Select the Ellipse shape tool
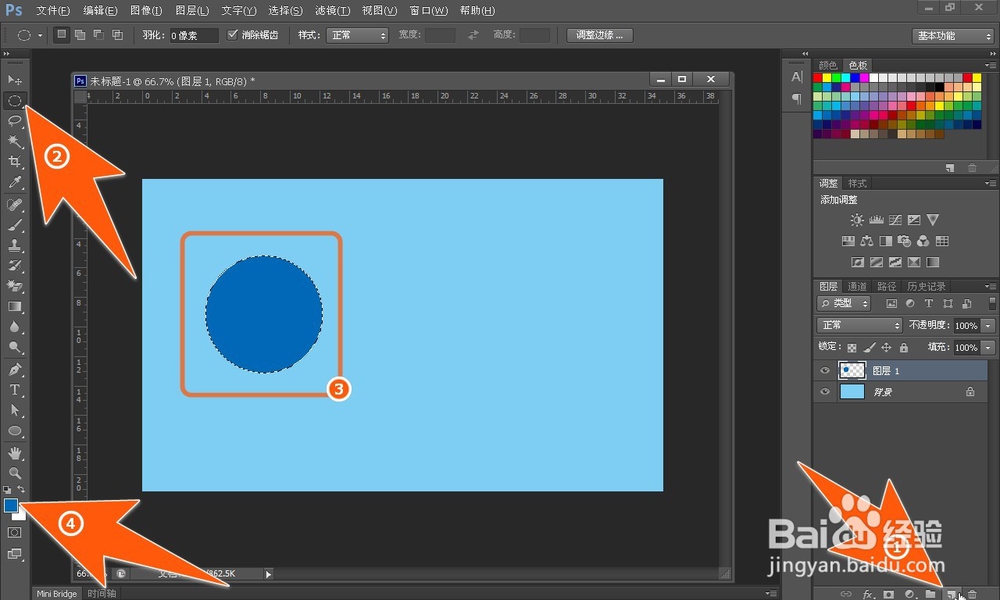The width and height of the screenshot is (1000, 600). (15, 431)
